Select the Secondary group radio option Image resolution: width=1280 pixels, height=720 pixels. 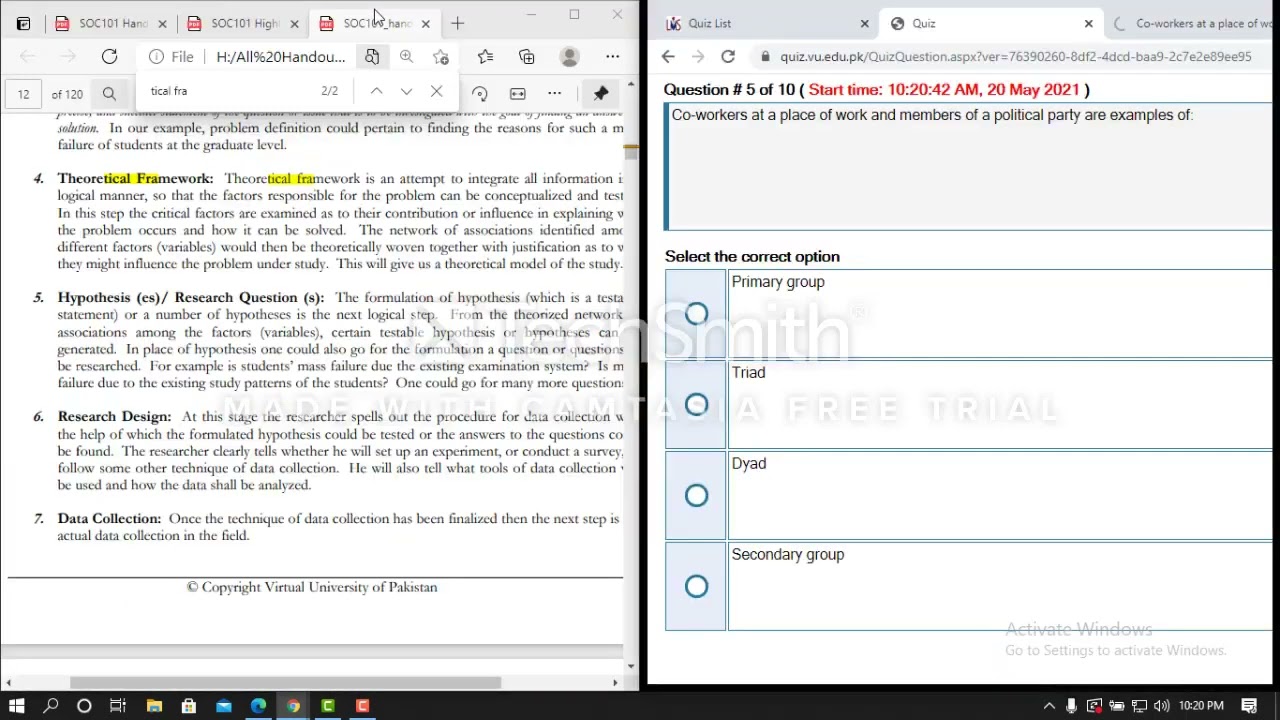pos(697,587)
